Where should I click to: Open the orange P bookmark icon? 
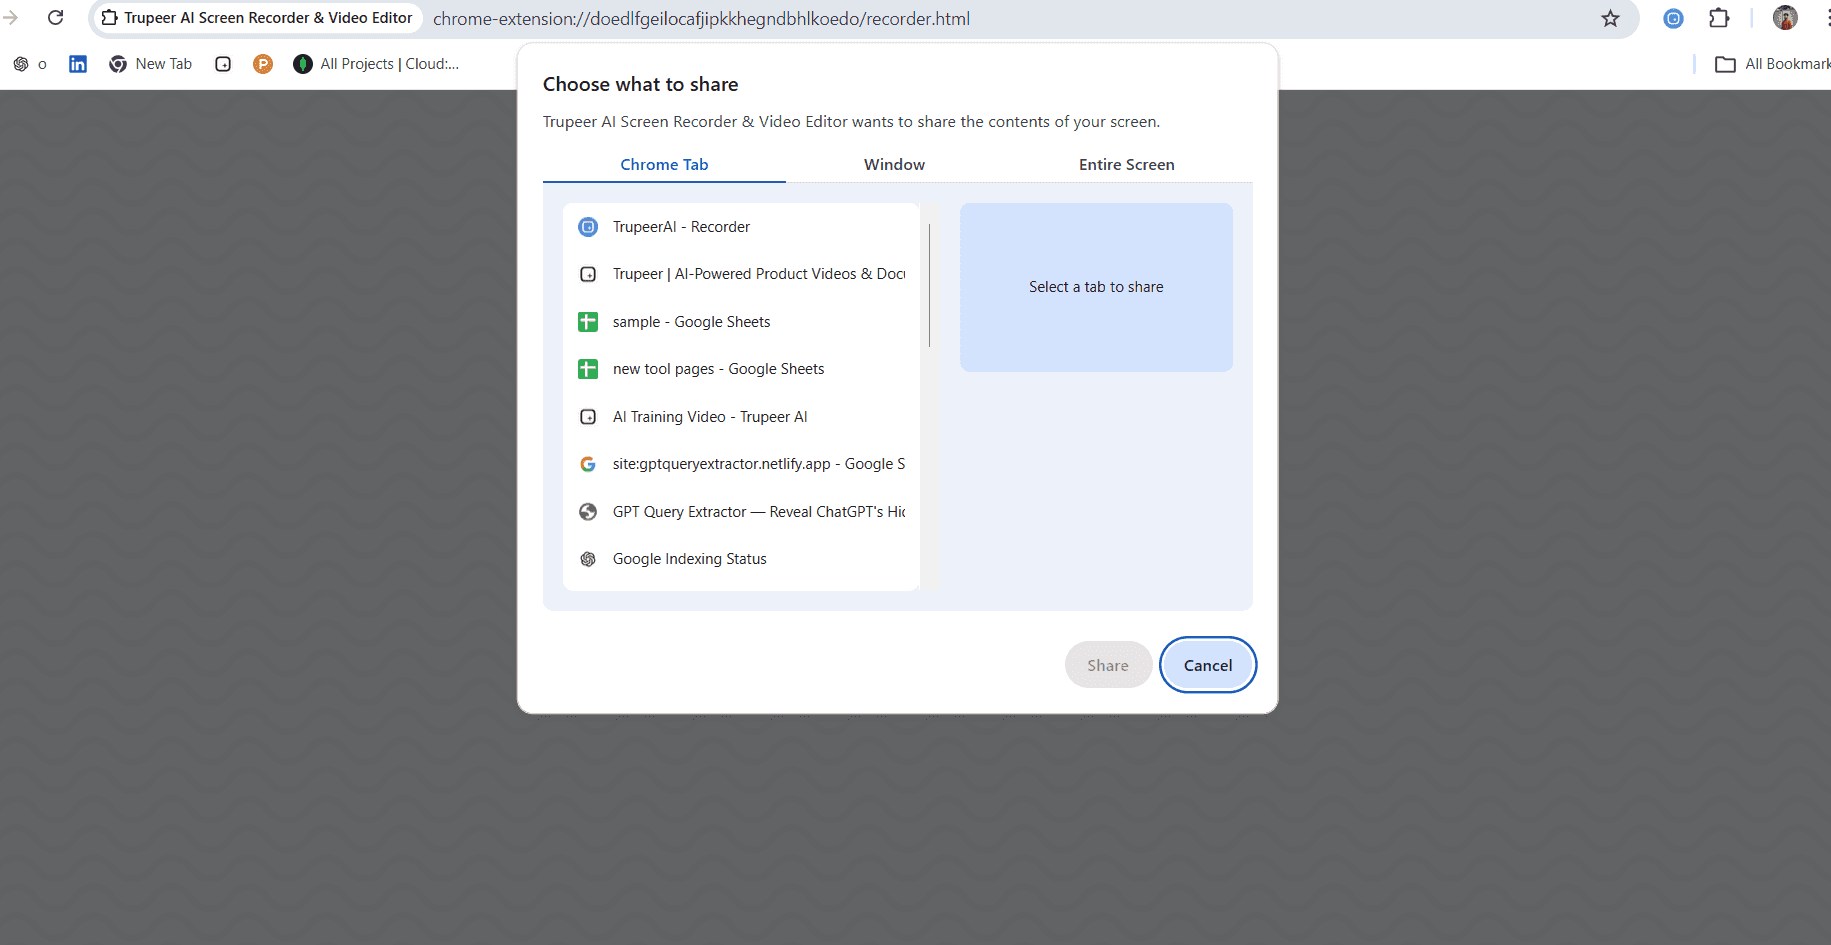pos(263,64)
